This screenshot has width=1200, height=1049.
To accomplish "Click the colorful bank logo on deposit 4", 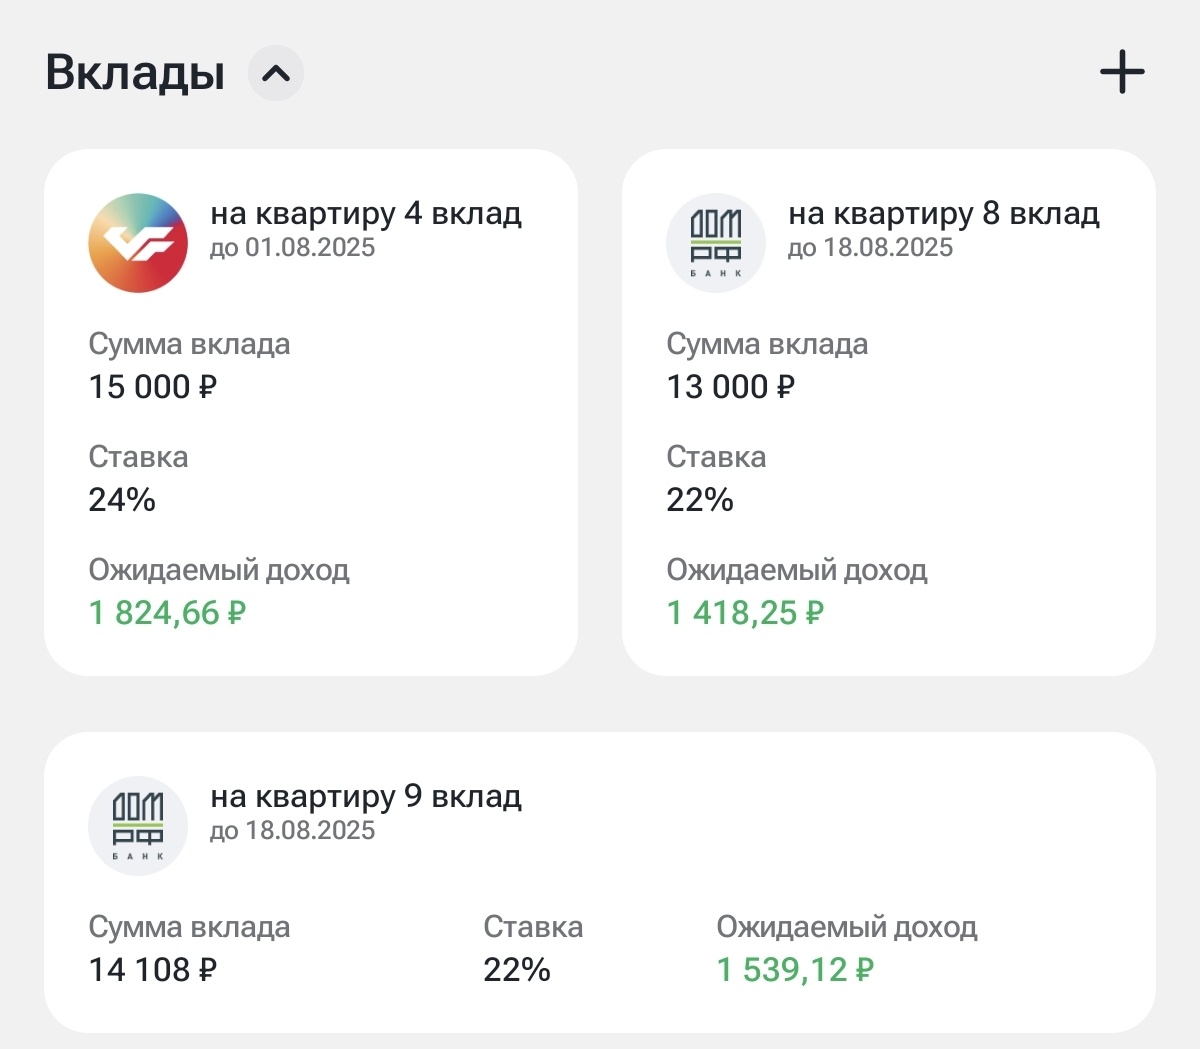I will pos(138,243).
